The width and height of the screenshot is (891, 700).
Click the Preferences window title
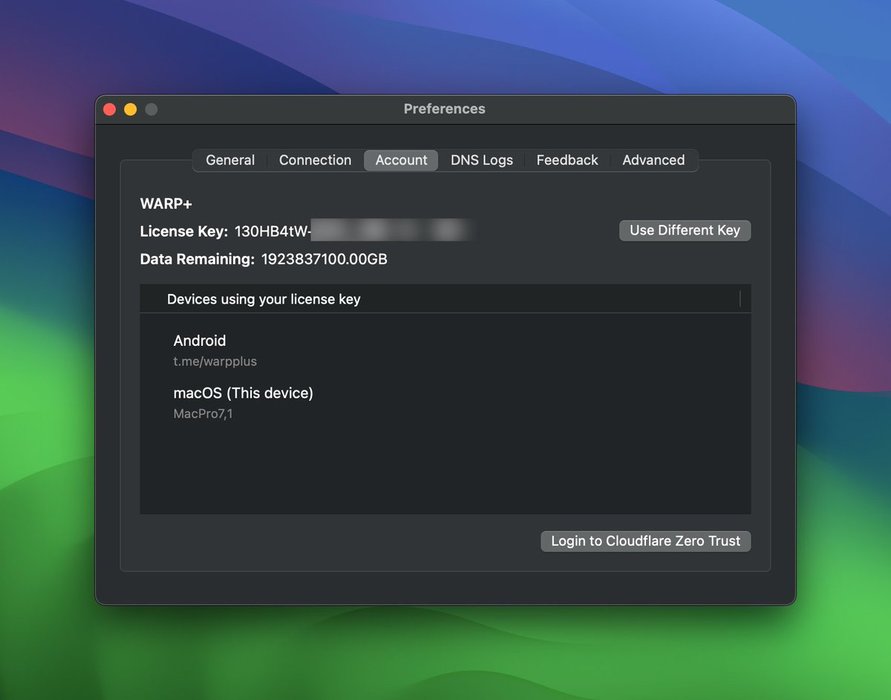click(444, 109)
